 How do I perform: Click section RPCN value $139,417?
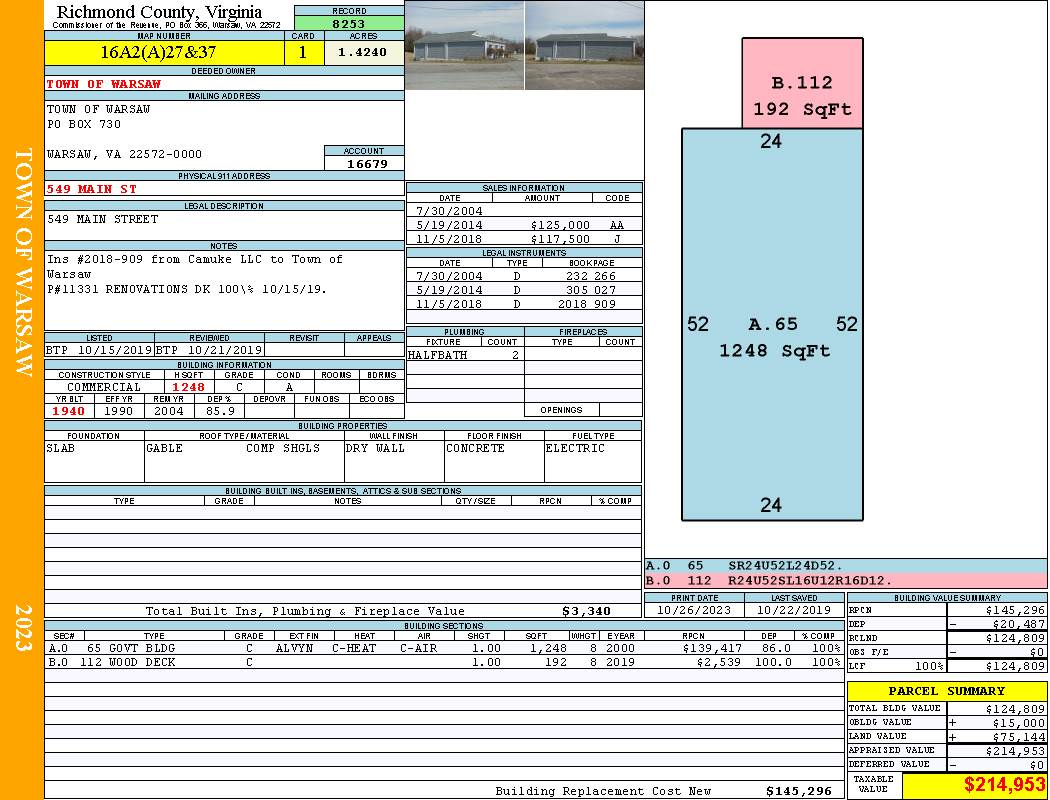[712, 648]
